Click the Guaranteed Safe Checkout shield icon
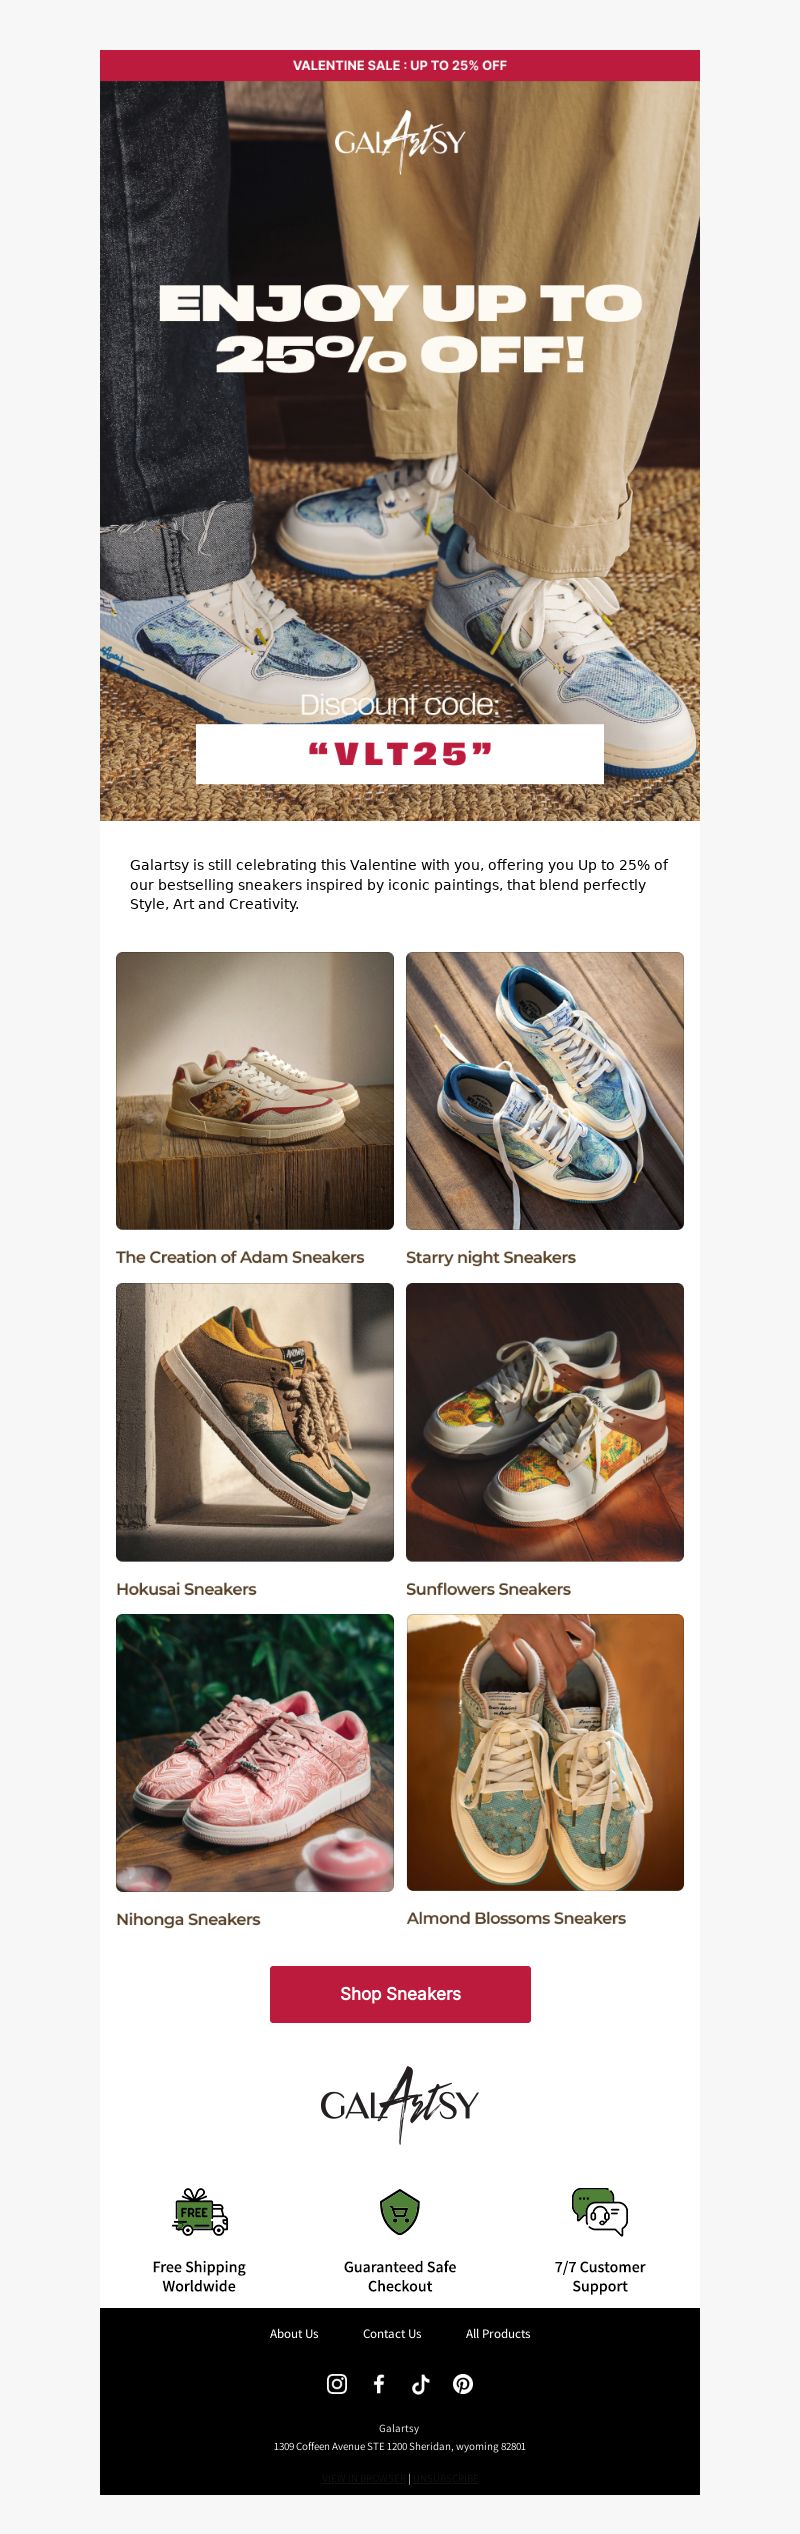The width and height of the screenshot is (800, 2534). click(400, 2211)
